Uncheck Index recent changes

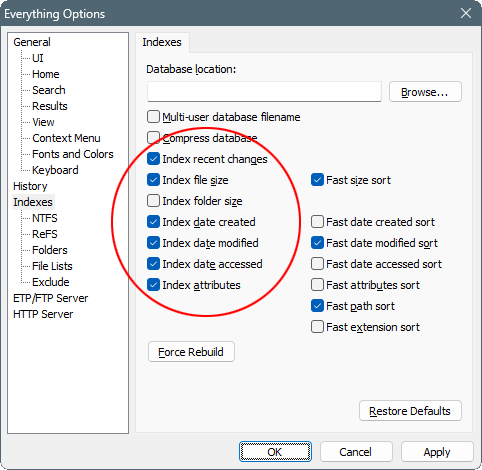(153, 159)
